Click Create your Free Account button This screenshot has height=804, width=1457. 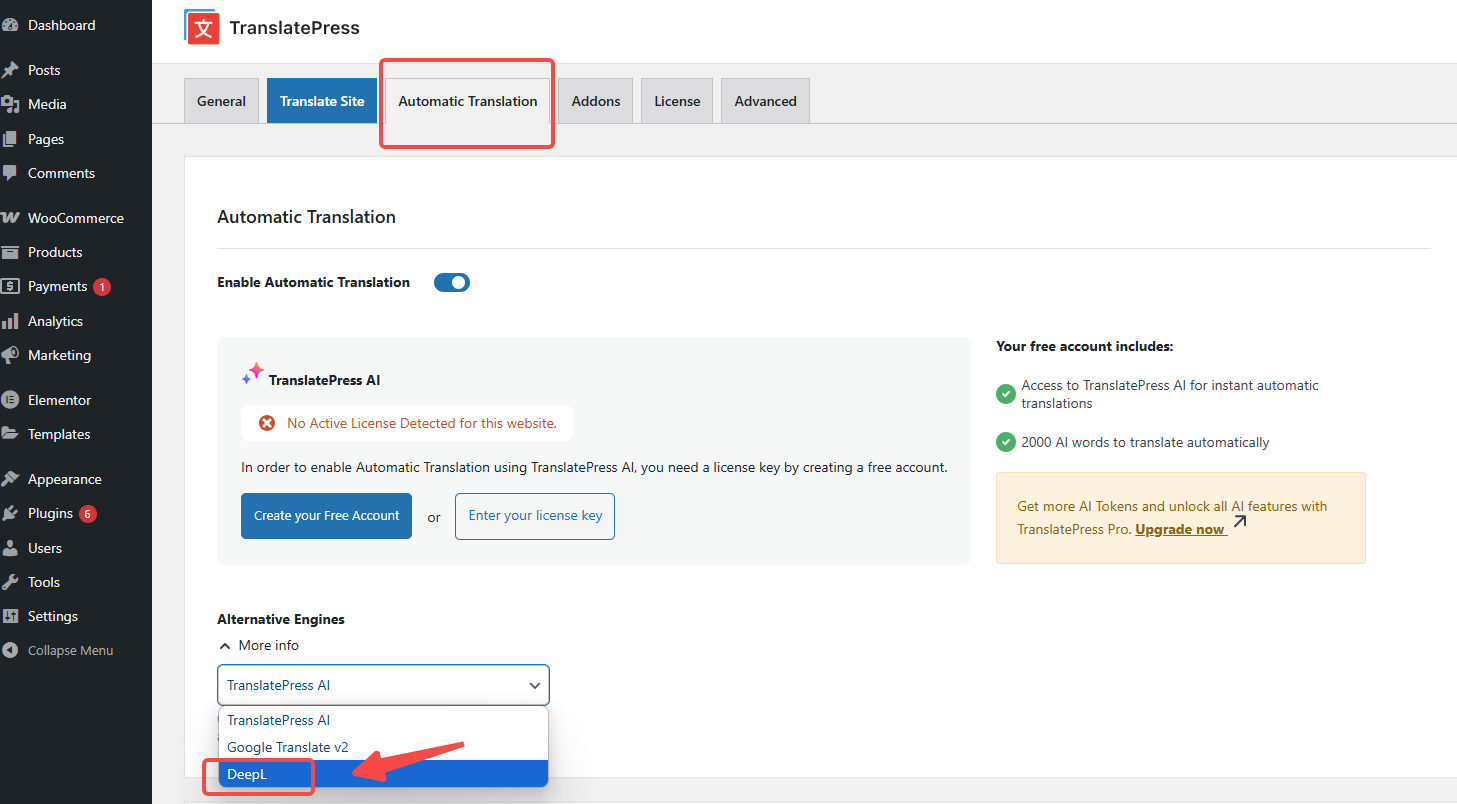326,516
